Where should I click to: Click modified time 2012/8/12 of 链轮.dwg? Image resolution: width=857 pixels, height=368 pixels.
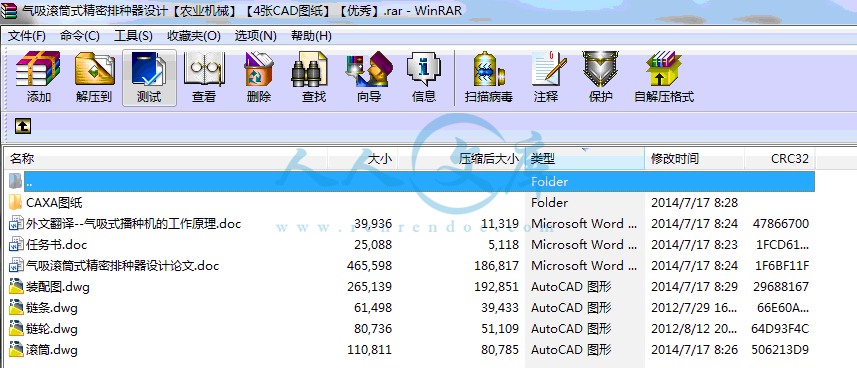point(694,329)
